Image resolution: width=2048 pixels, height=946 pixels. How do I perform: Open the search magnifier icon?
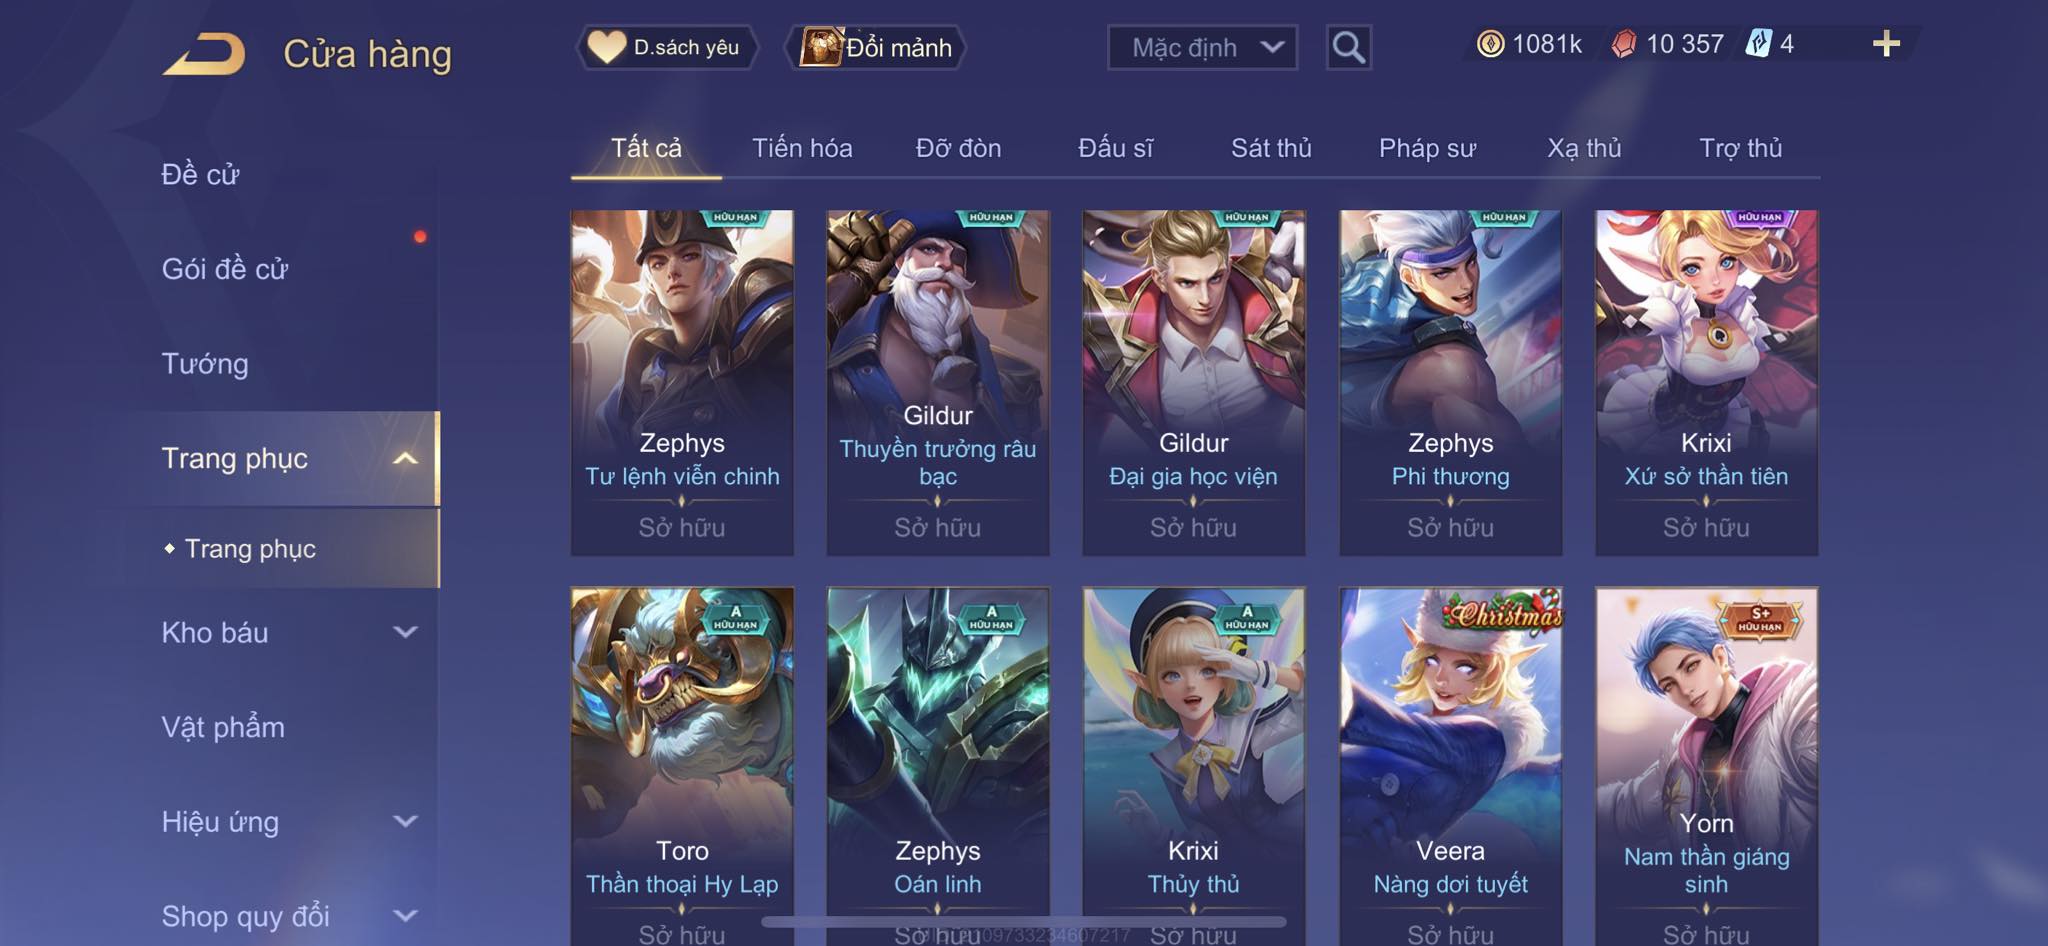1348,47
